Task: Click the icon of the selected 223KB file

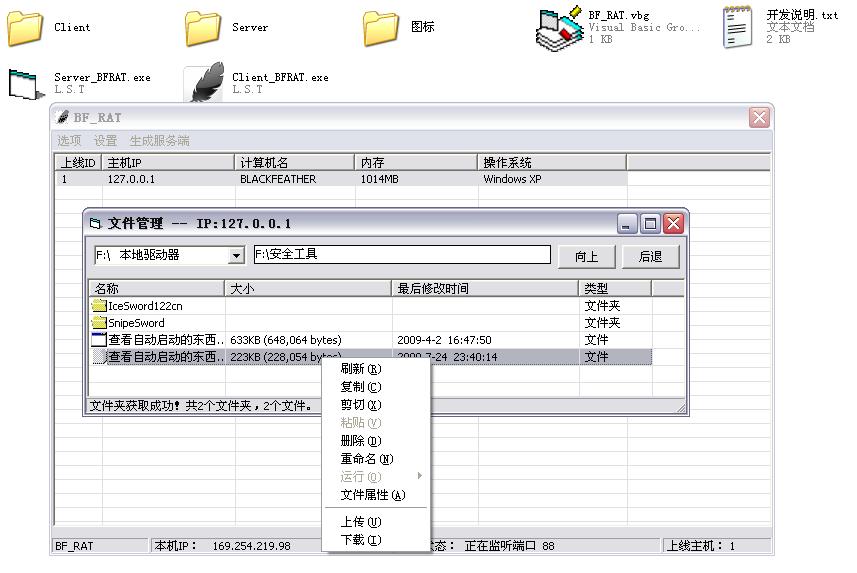Action: coord(99,356)
